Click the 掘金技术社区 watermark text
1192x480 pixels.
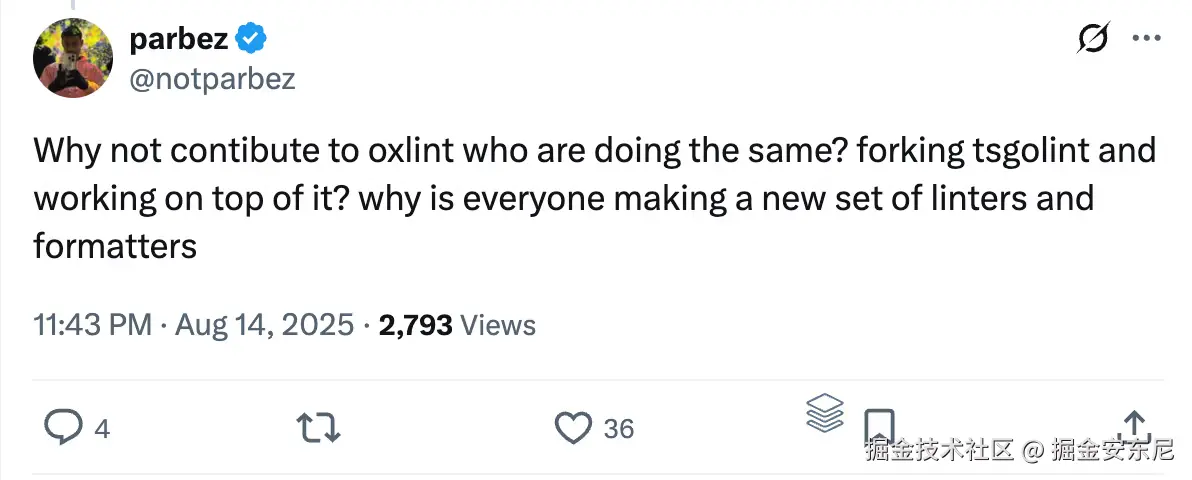[x=940, y=451]
